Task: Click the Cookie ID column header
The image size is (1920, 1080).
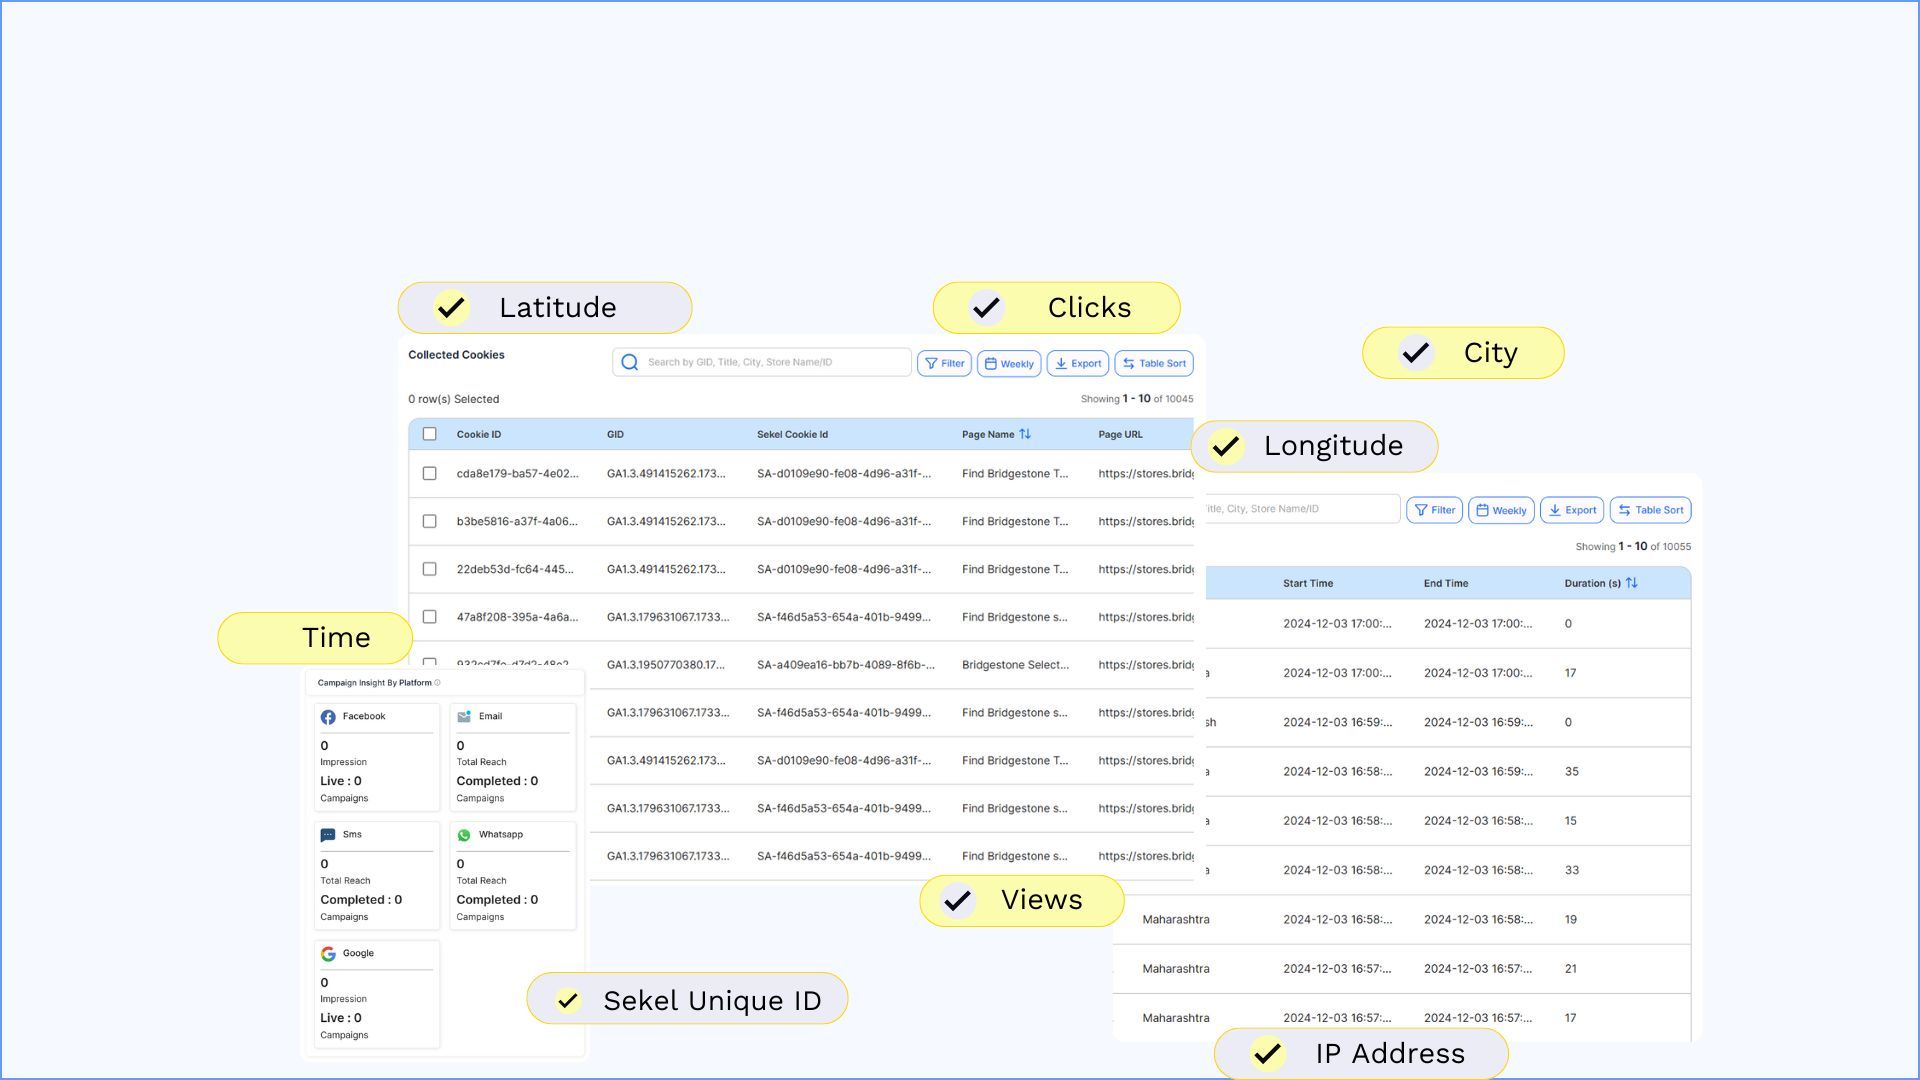Action: (x=479, y=435)
